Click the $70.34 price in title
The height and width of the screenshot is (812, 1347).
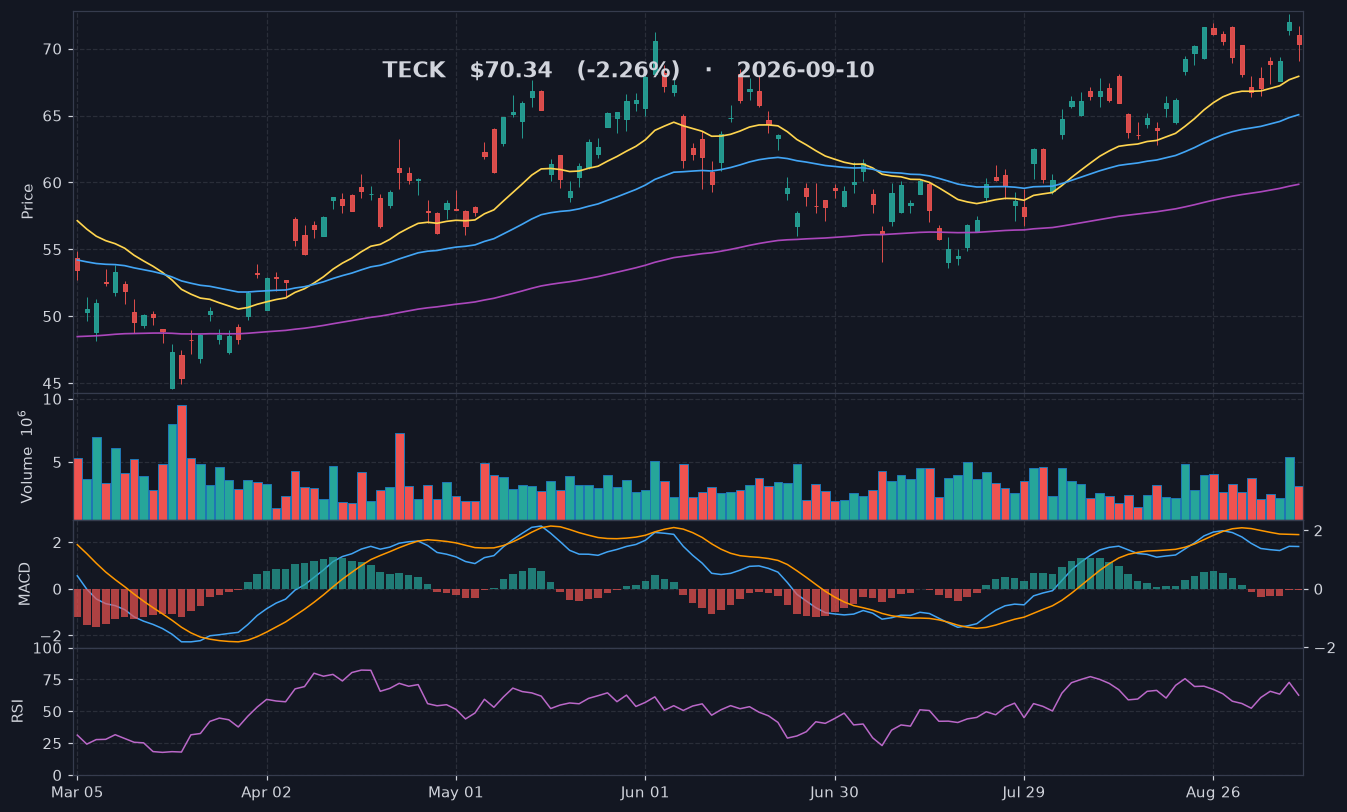(510, 70)
